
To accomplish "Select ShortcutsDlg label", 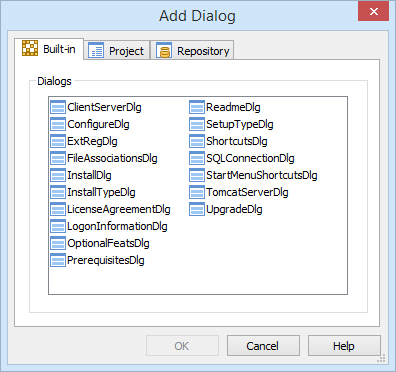I will point(237,141).
